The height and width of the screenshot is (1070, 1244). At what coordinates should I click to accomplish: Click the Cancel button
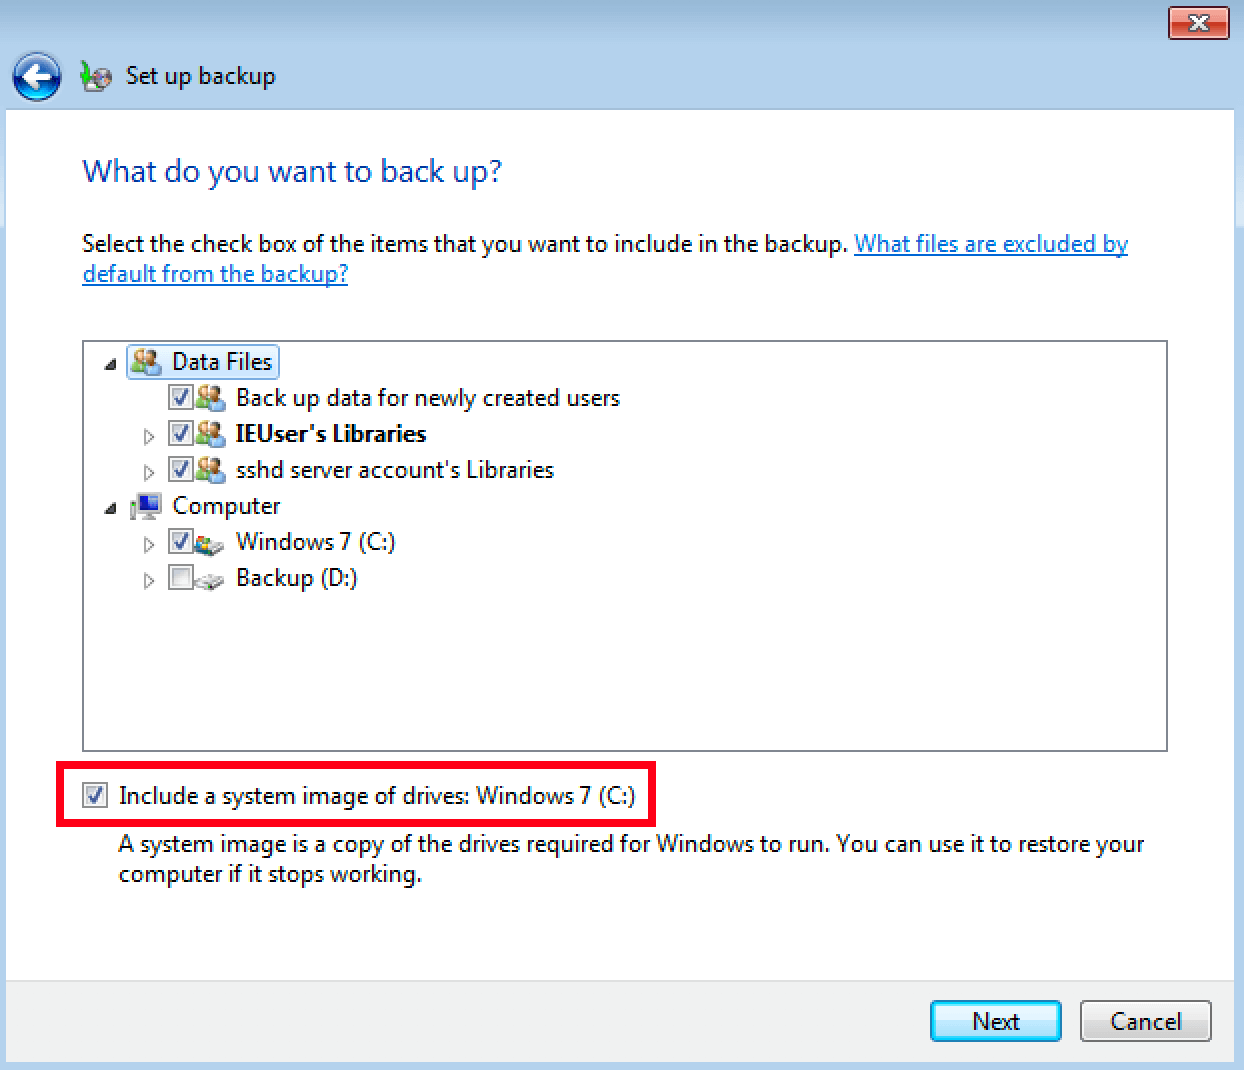(x=1146, y=1021)
